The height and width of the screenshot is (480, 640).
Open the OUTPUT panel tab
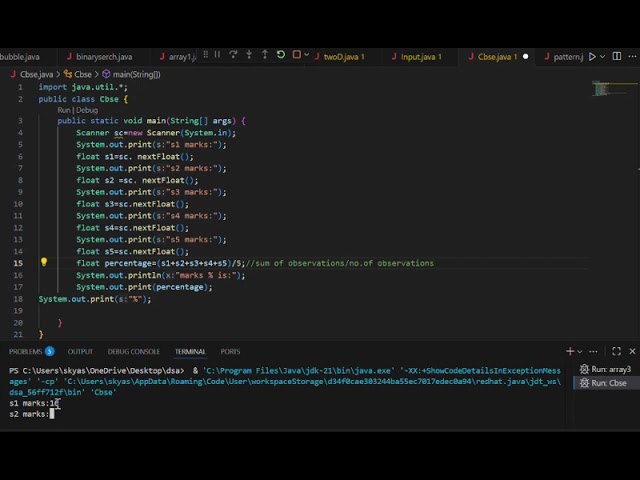coord(80,351)
